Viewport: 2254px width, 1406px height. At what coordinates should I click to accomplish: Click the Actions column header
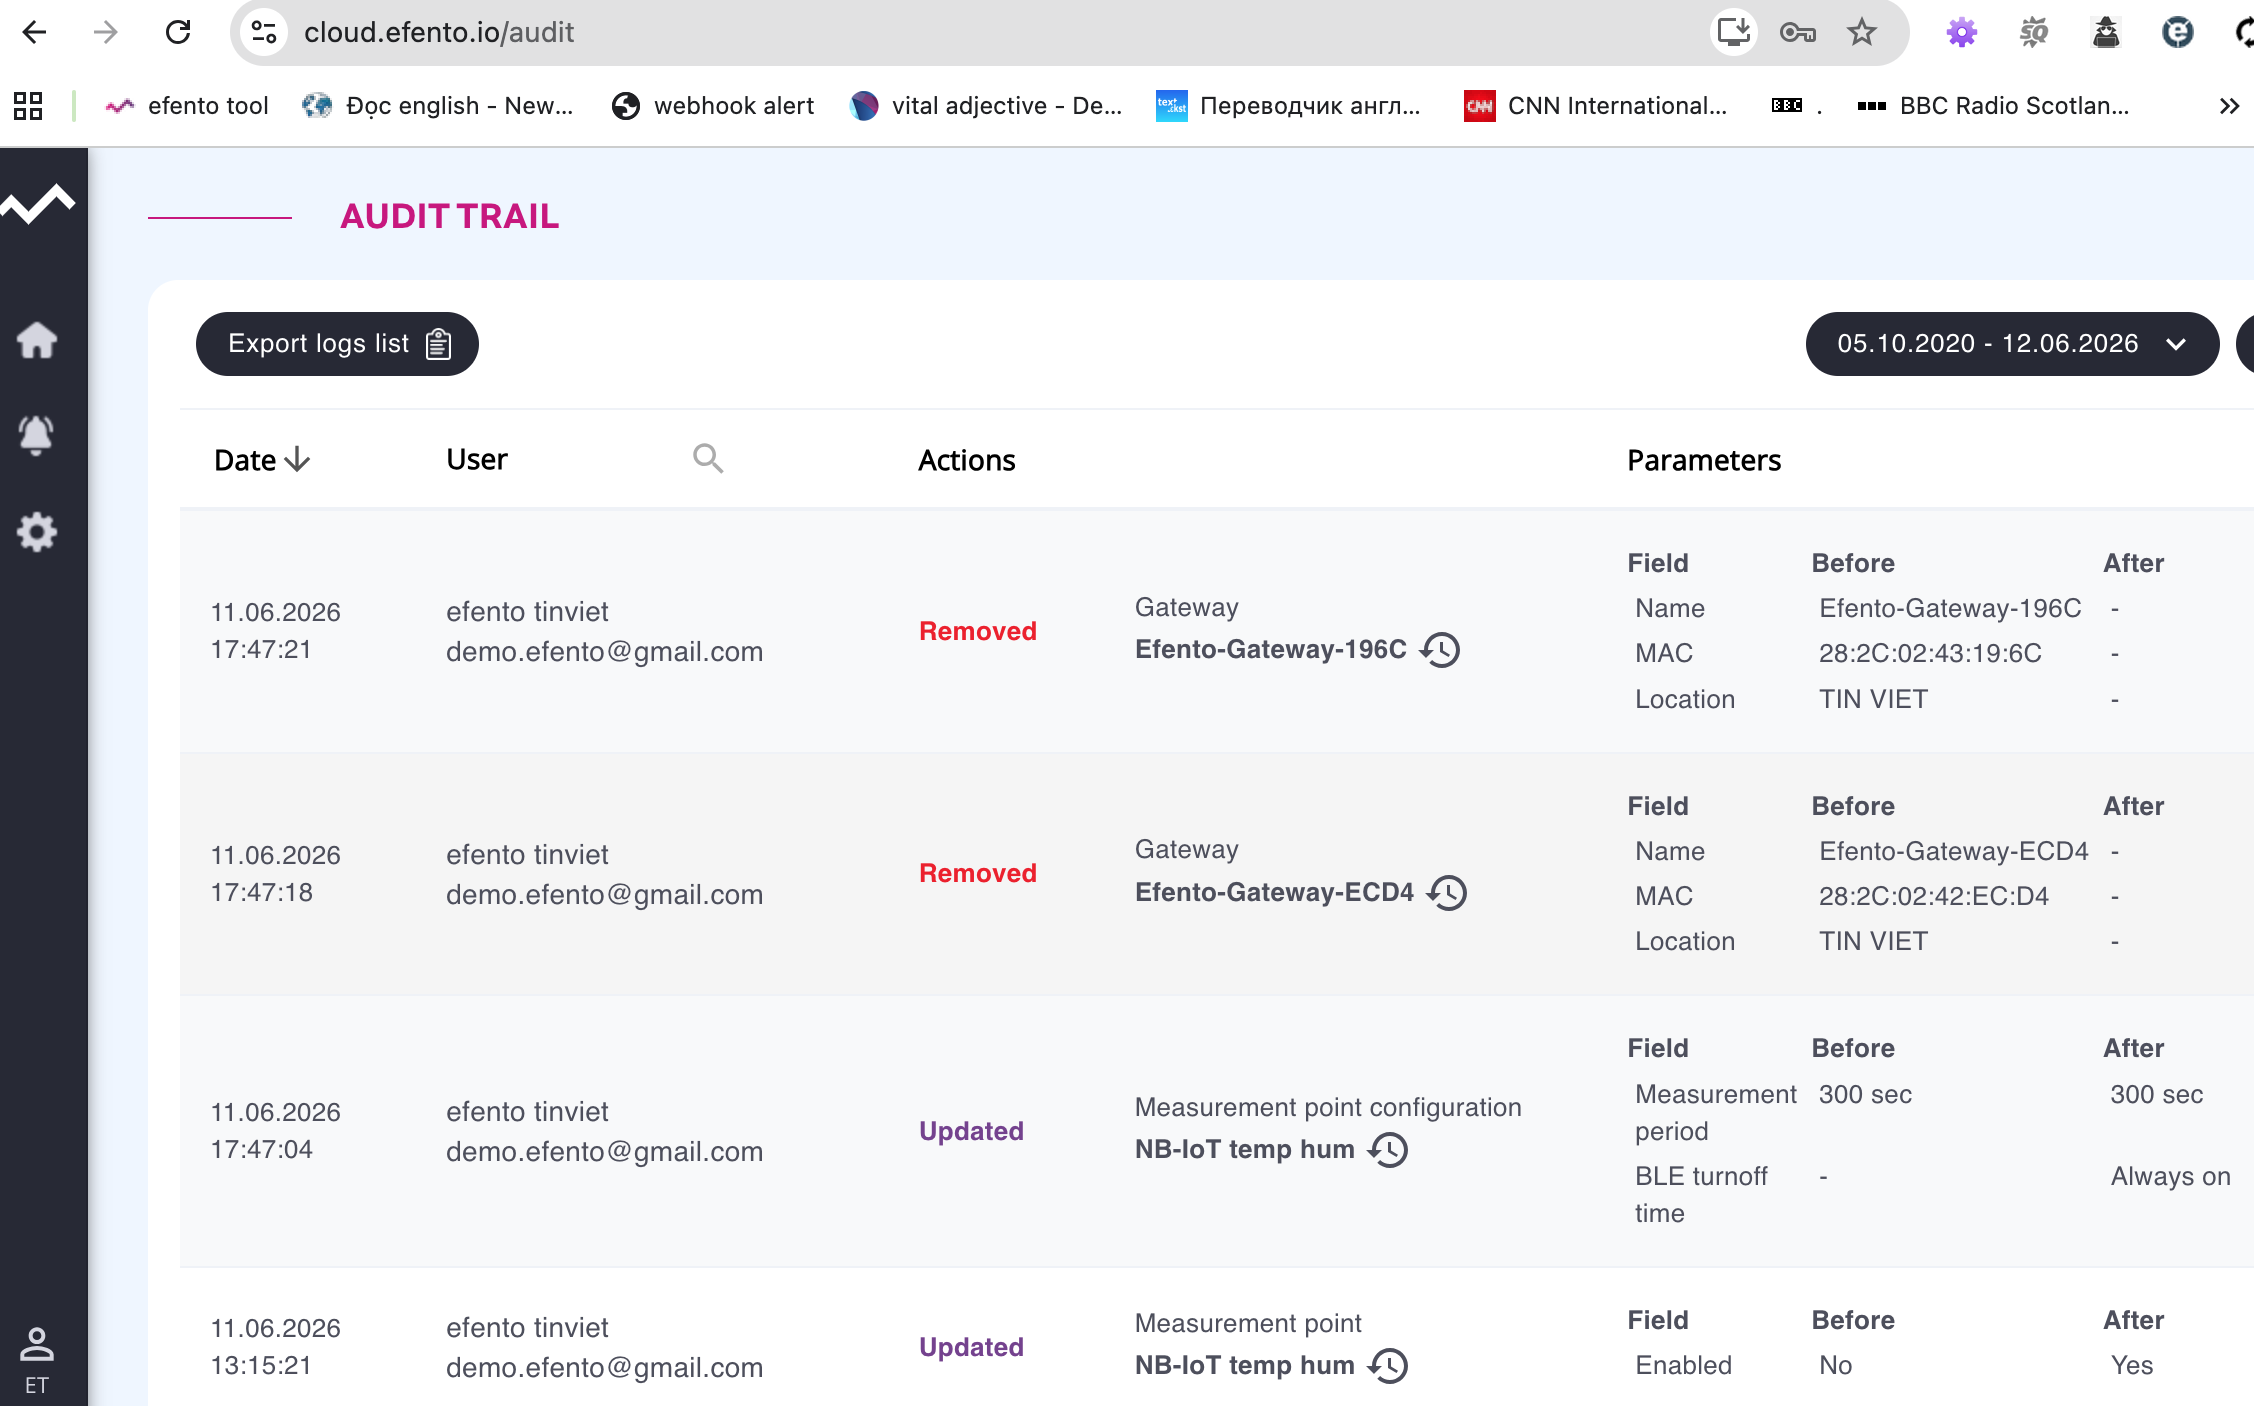coord(967,460)
